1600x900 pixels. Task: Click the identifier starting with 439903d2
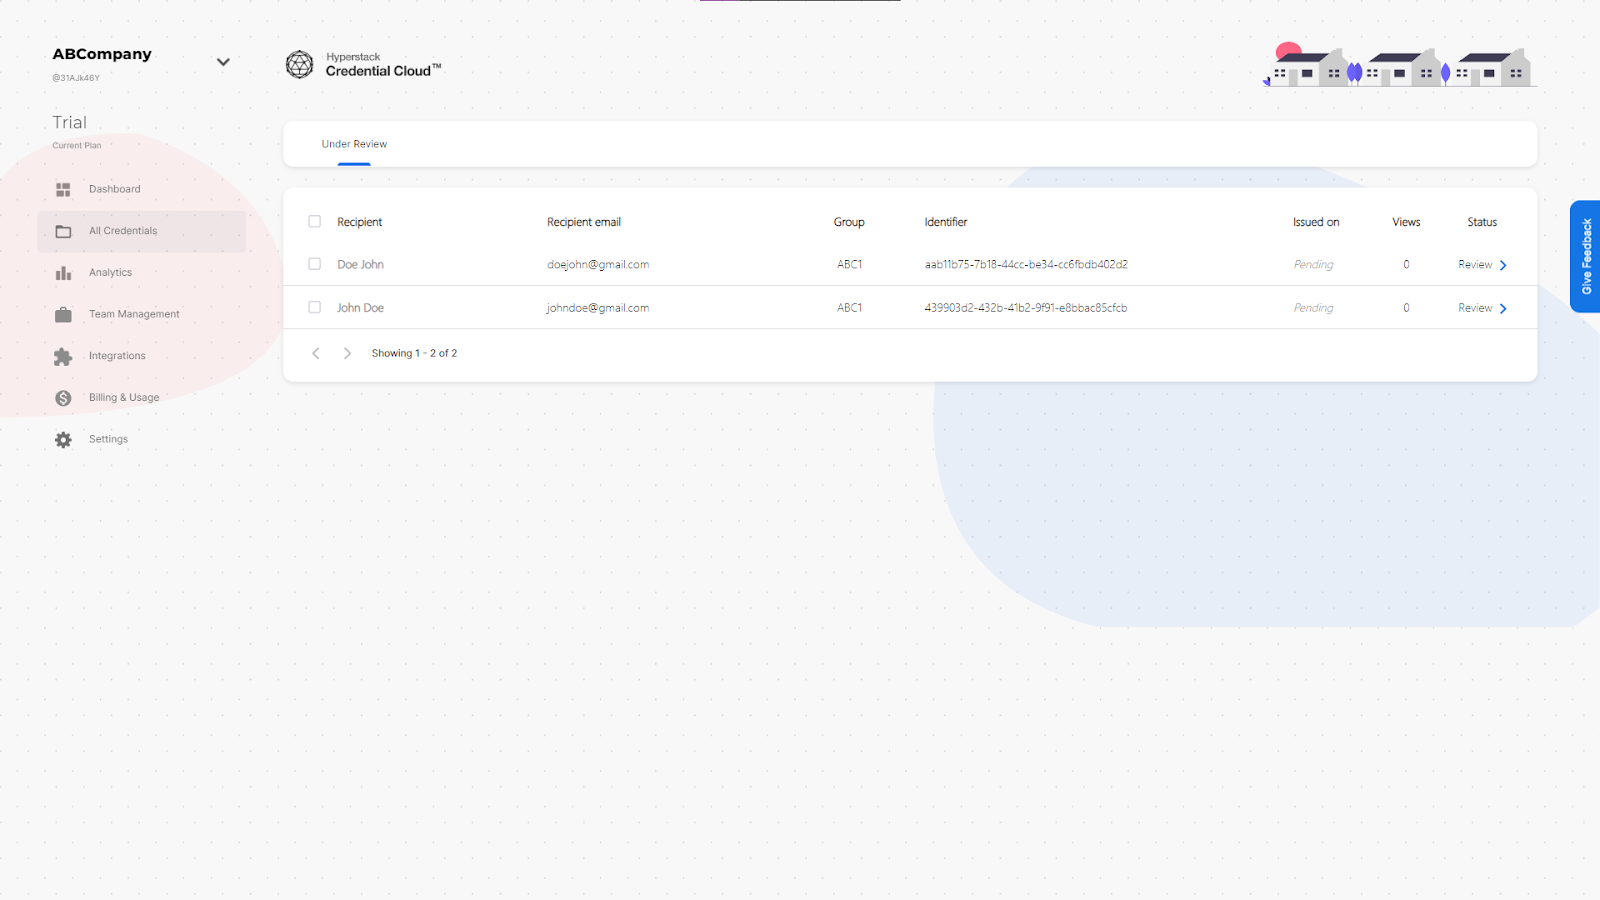click(1026, 308)
